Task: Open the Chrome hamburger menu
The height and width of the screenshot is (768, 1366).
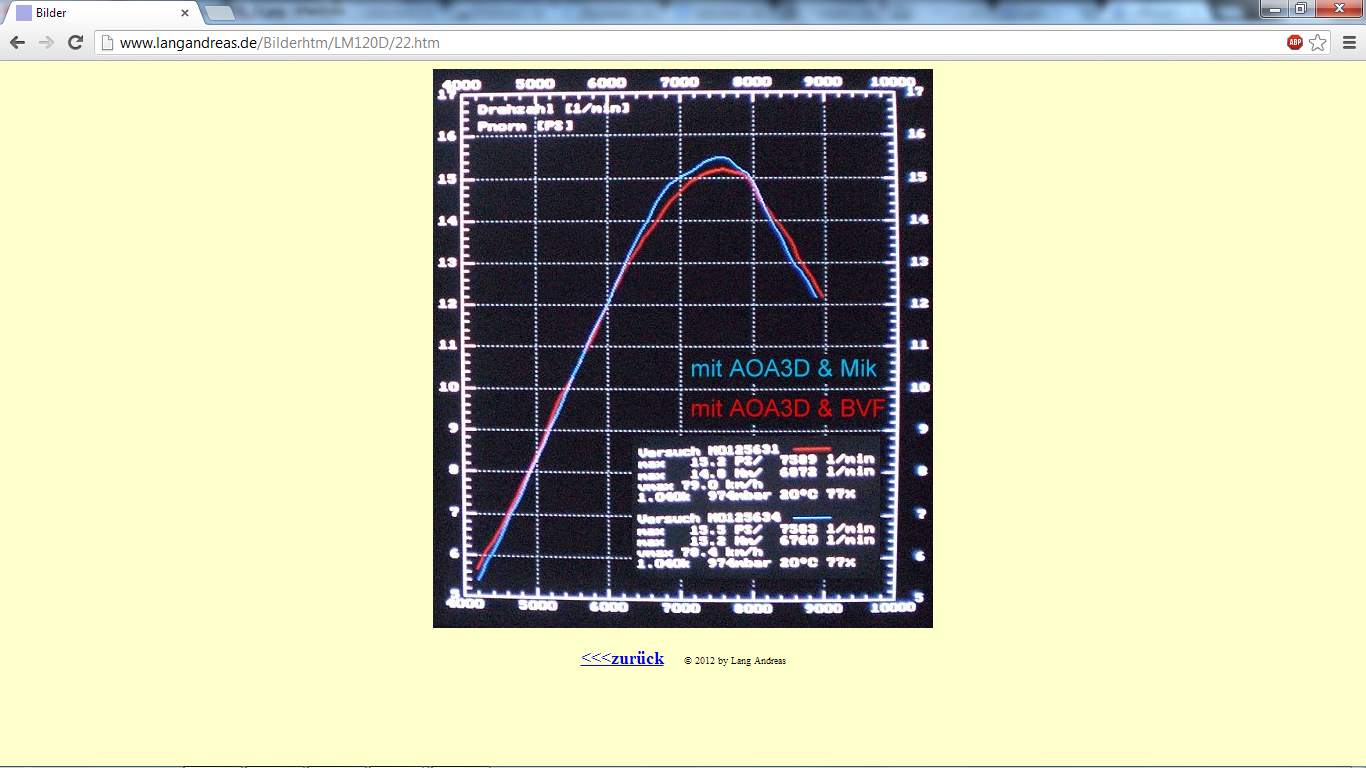Action: (x=1349, y=42)
